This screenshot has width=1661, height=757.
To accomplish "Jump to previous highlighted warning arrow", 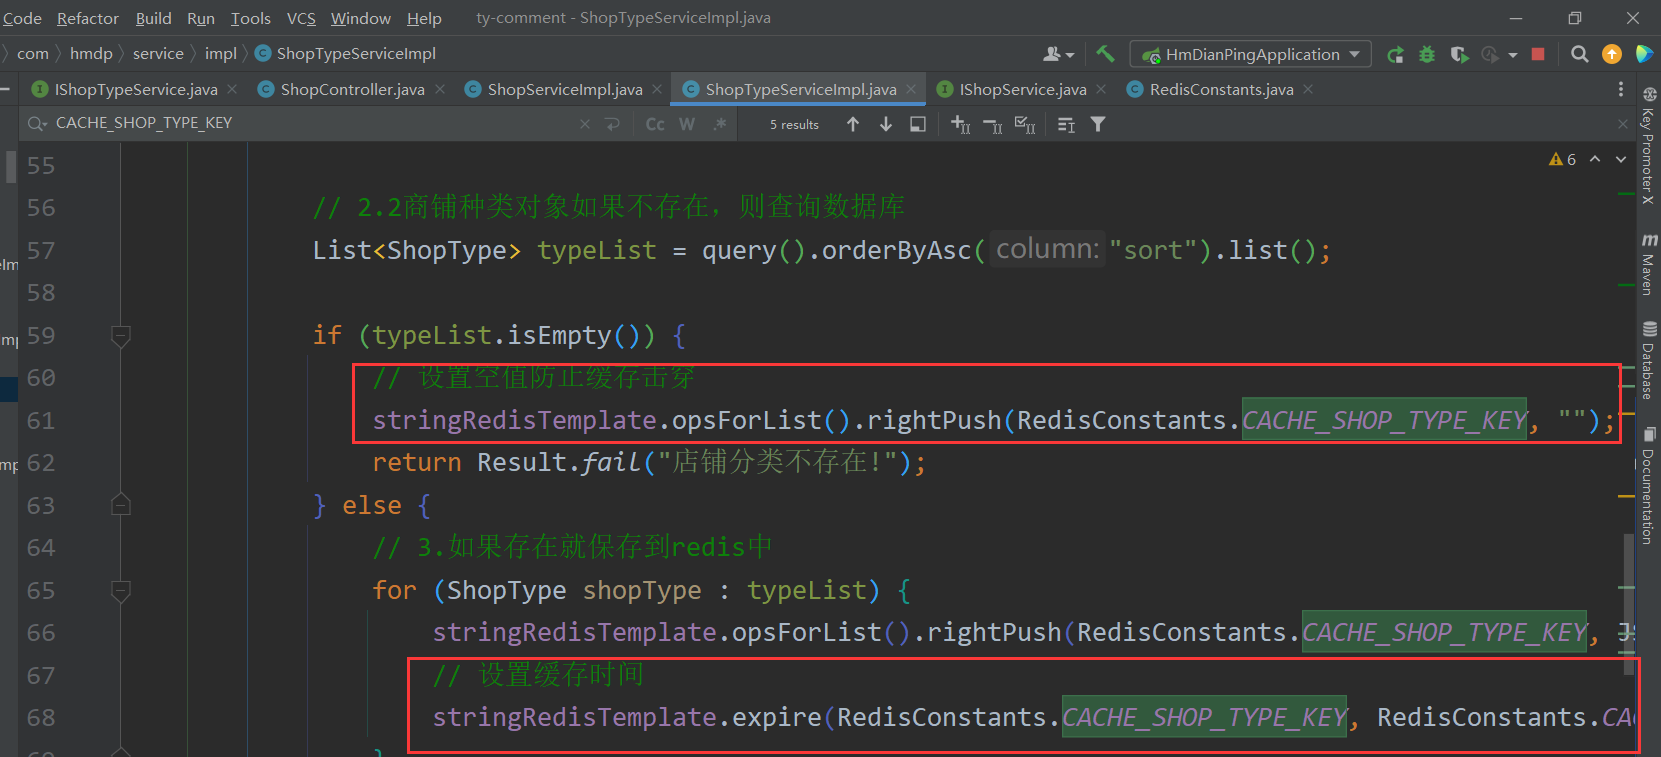I will tap(1595, 159).
